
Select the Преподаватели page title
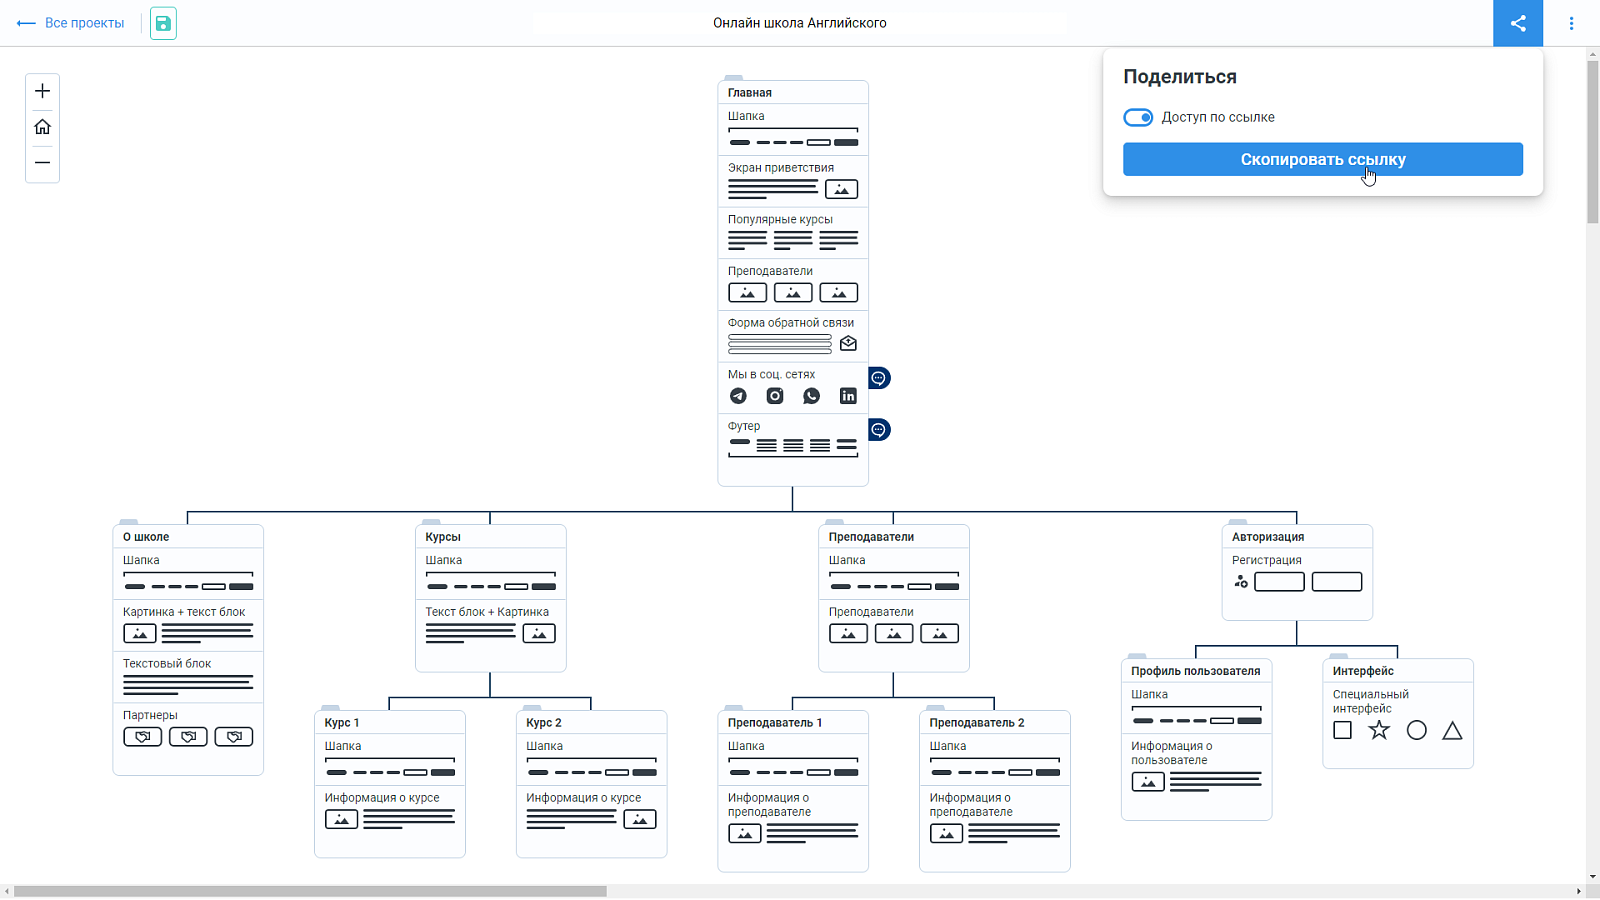(x=871, y=537)
